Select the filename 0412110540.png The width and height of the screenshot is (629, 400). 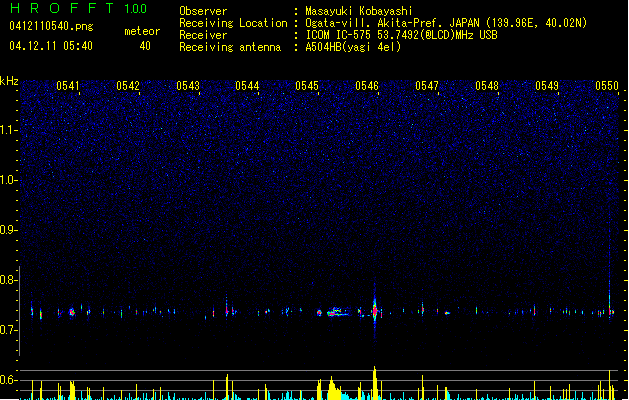click(x=51, y=26)
